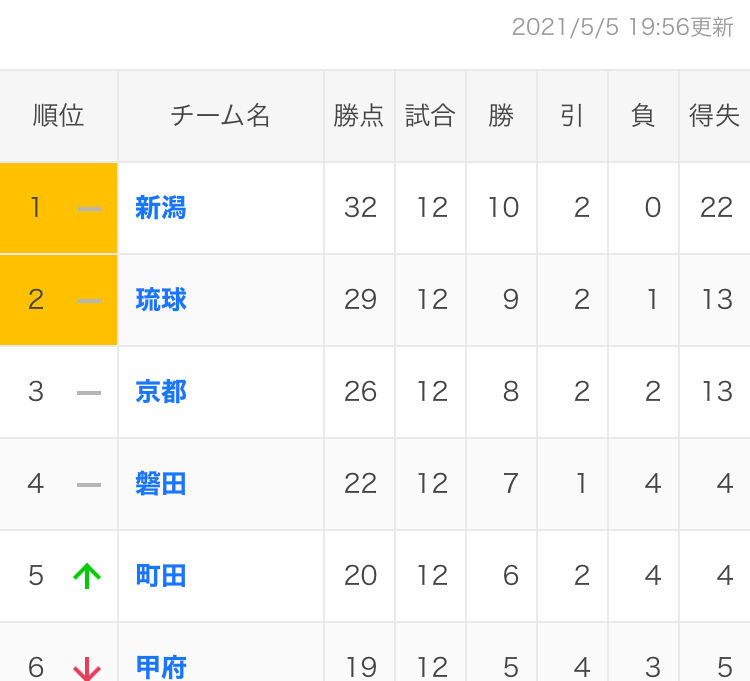750x681 pixels.
Task: Click red down arrow next to rank 6
Action: point(87,669)
